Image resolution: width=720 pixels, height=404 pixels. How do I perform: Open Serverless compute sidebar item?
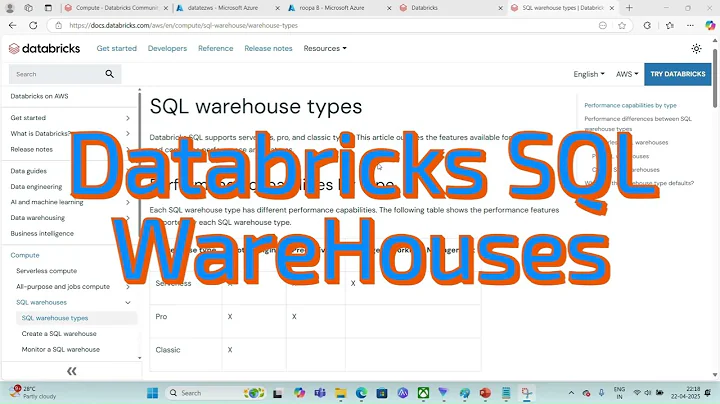pos(46,271)
